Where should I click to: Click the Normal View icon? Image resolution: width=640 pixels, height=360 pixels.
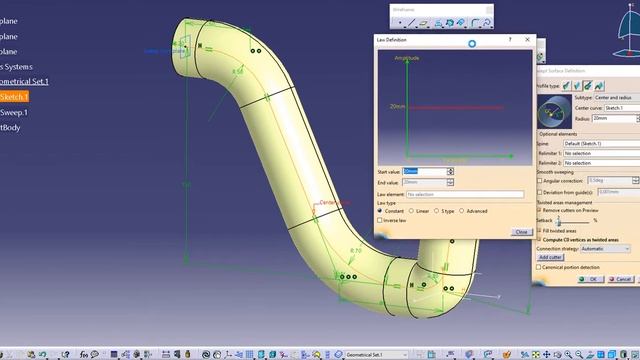pos(590,354)
